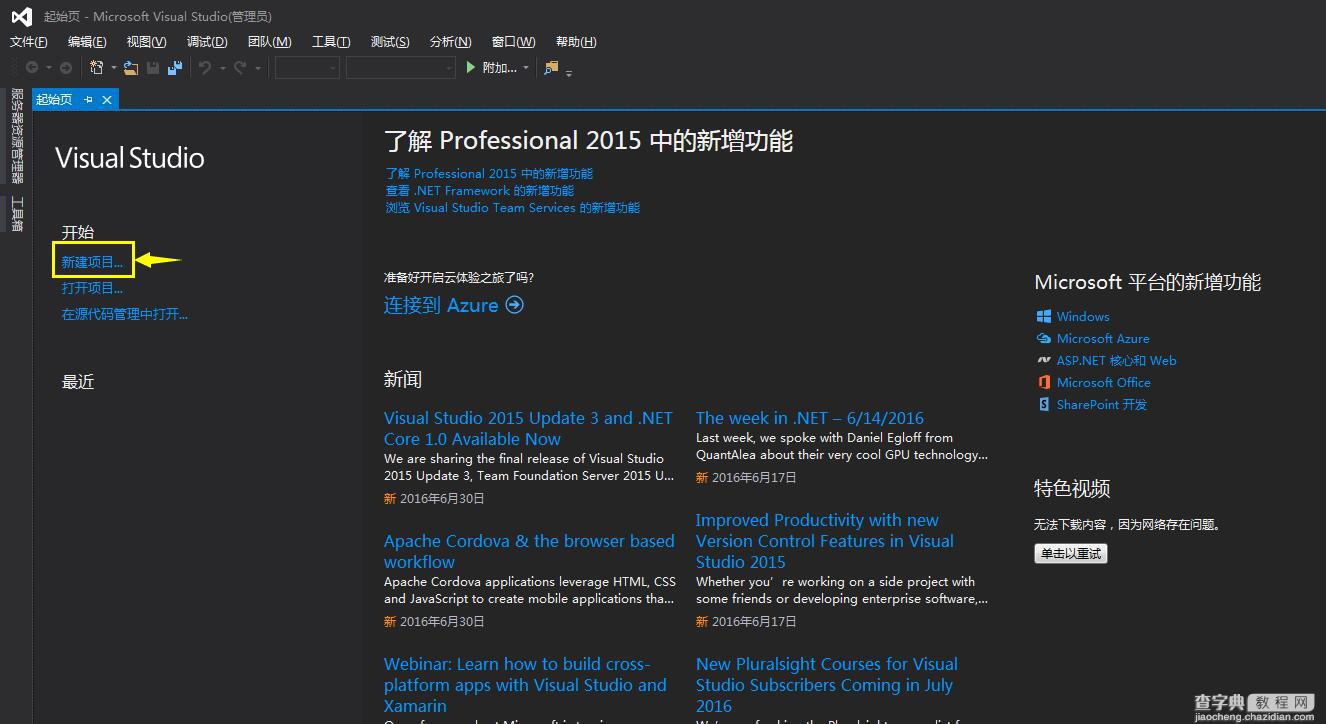Click the Microsoft Office text link

click(1103, 382)
